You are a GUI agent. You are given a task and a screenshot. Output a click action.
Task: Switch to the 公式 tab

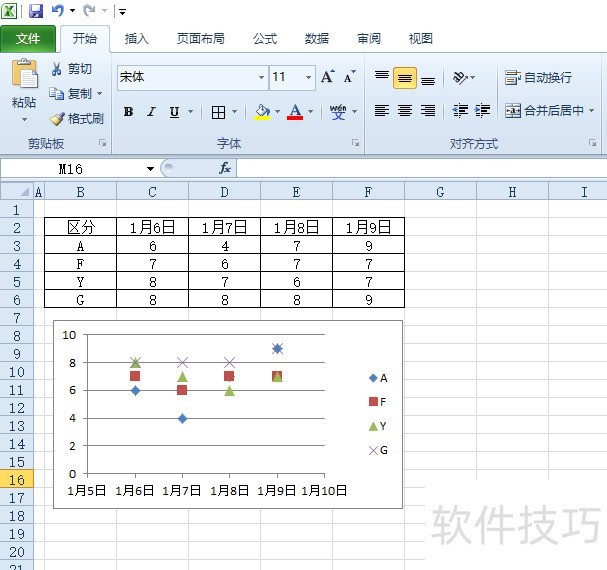click(265, 39)
